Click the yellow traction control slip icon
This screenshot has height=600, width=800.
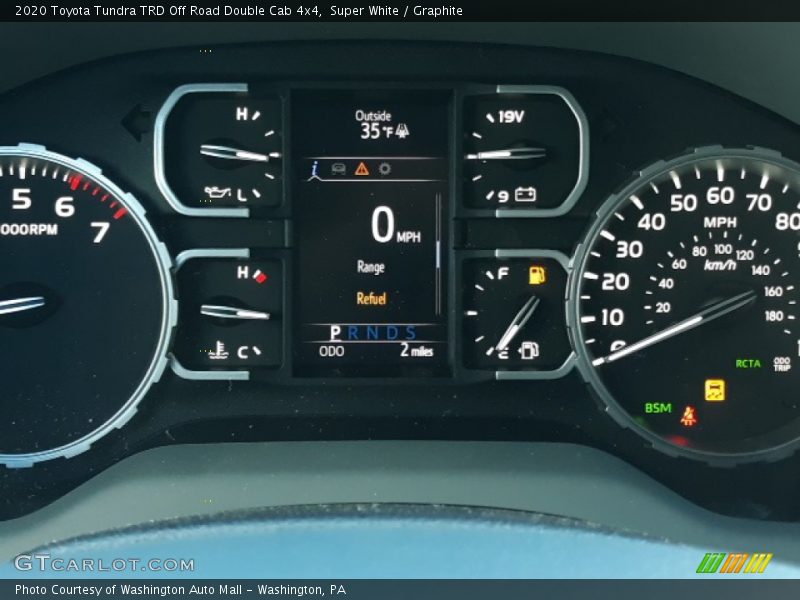tap(715, 390)
